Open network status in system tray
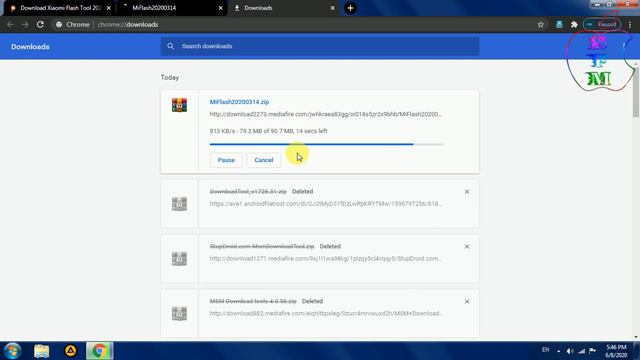 click(x=582, y=351)
